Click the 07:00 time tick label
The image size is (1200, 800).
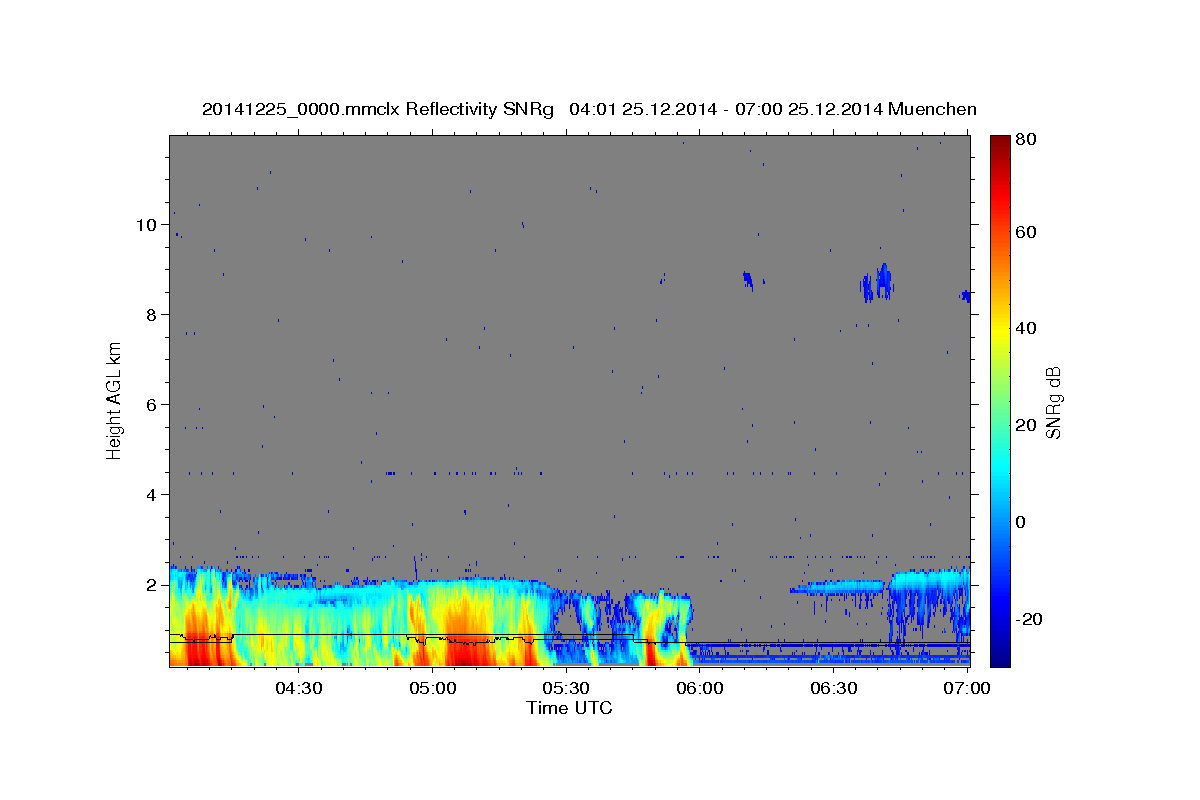(966, 688)
